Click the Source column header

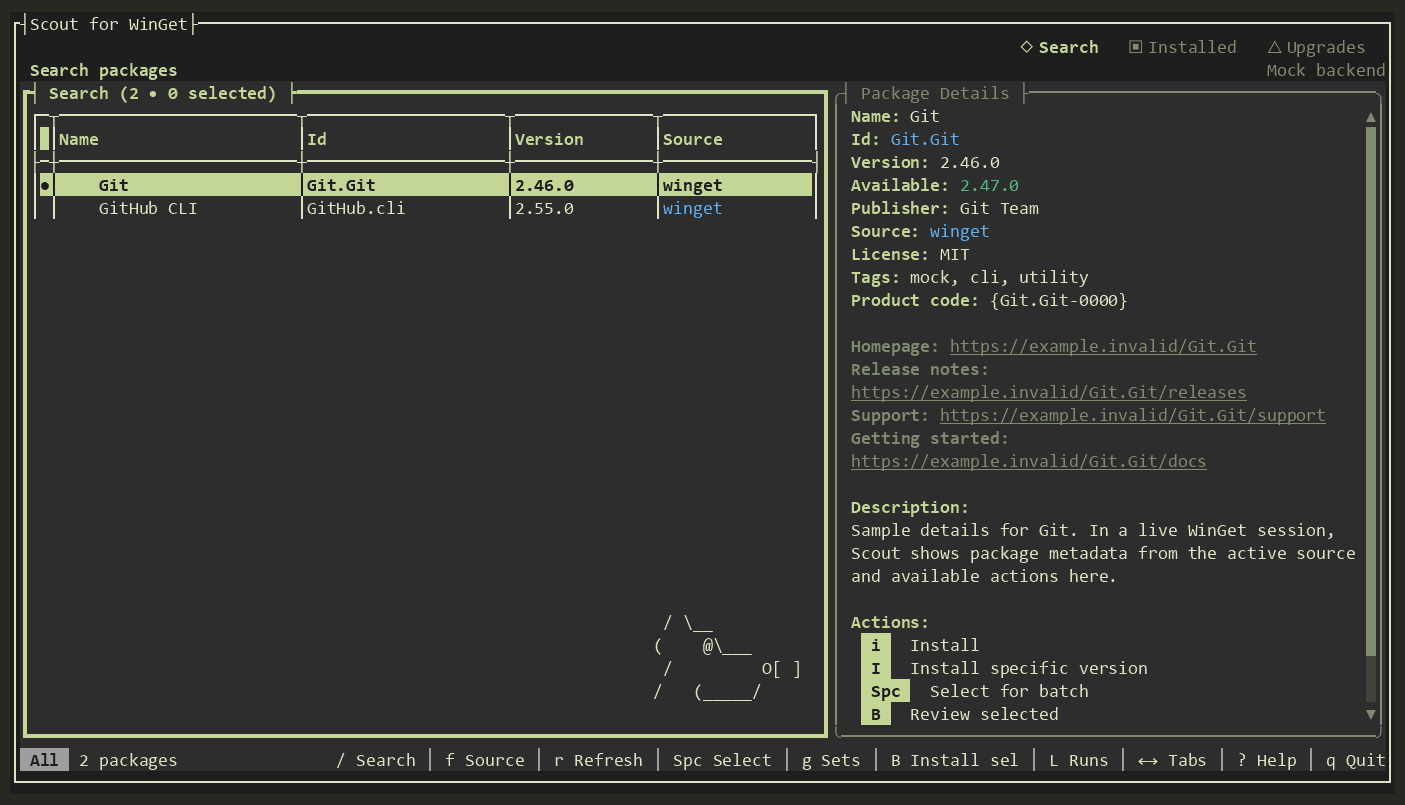click(x=692, y=139)
